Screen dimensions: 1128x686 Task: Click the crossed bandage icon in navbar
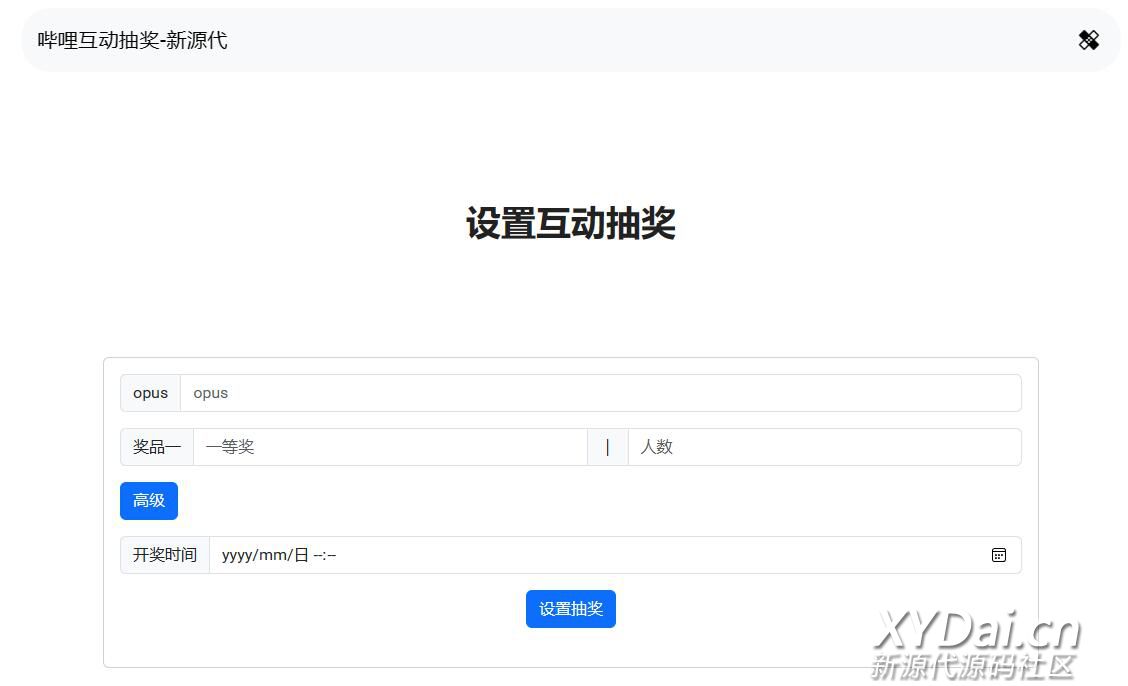pyautogui.click(x=1088, y=40)
